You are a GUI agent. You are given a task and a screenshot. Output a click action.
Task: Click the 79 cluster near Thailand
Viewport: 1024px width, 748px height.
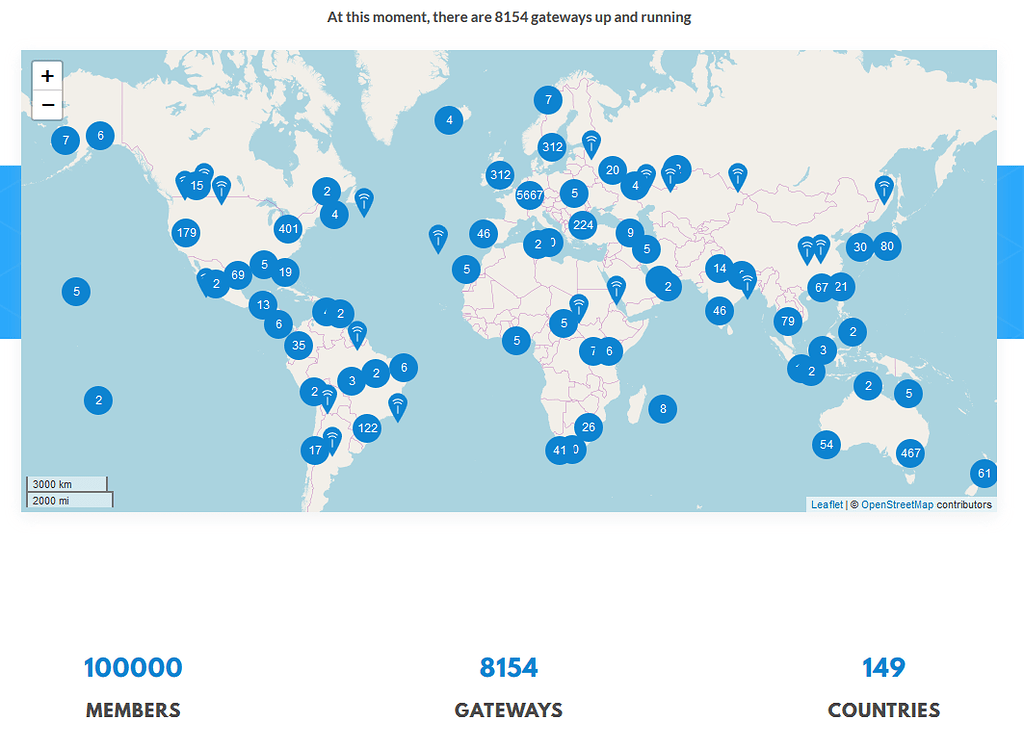(787, 321)
